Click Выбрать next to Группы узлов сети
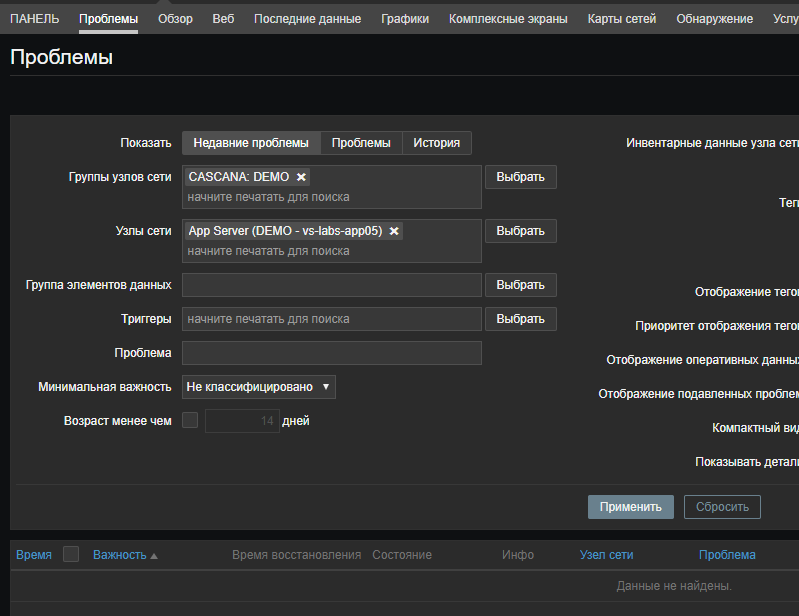The image size is (799, 616). click(520, 177)
